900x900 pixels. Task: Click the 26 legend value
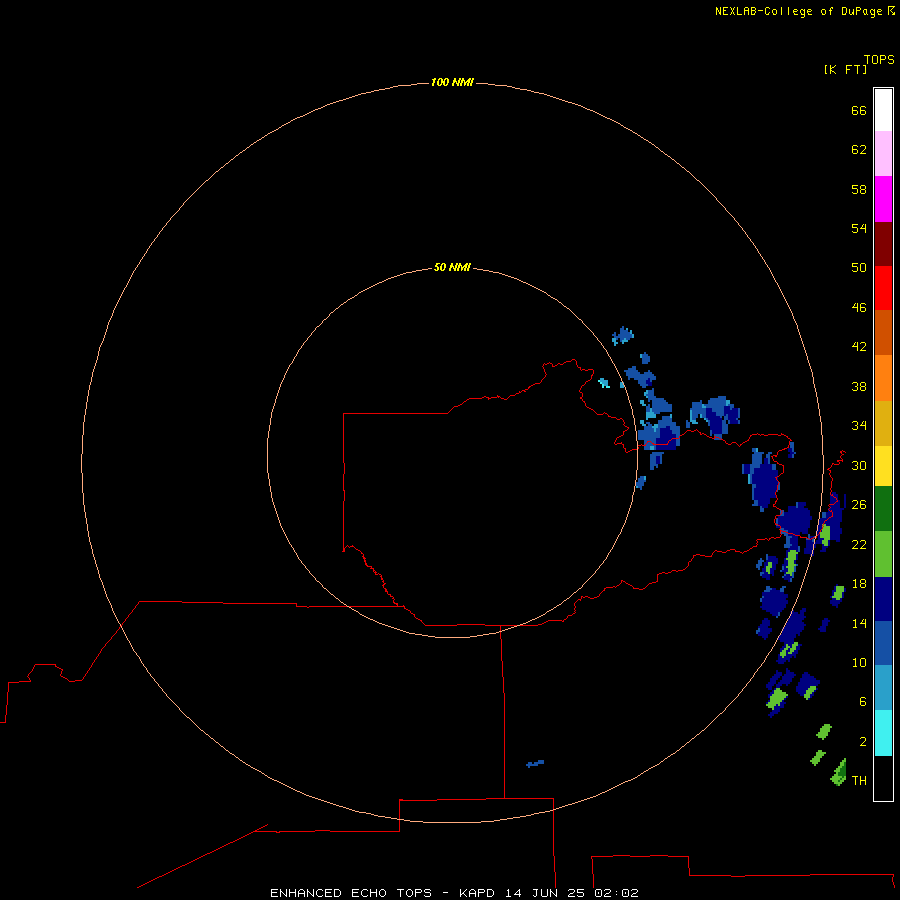(859, 505)
